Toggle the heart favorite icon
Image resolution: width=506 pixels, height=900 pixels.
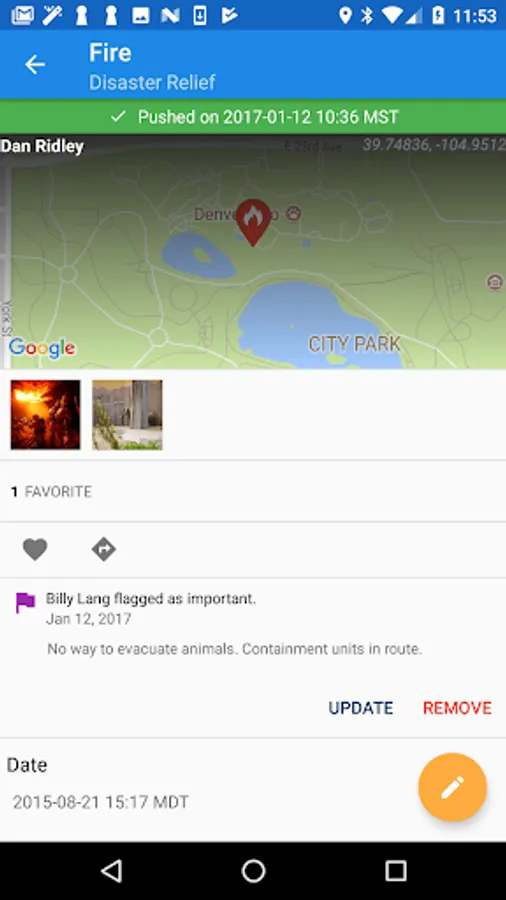(x=35, y=549)
